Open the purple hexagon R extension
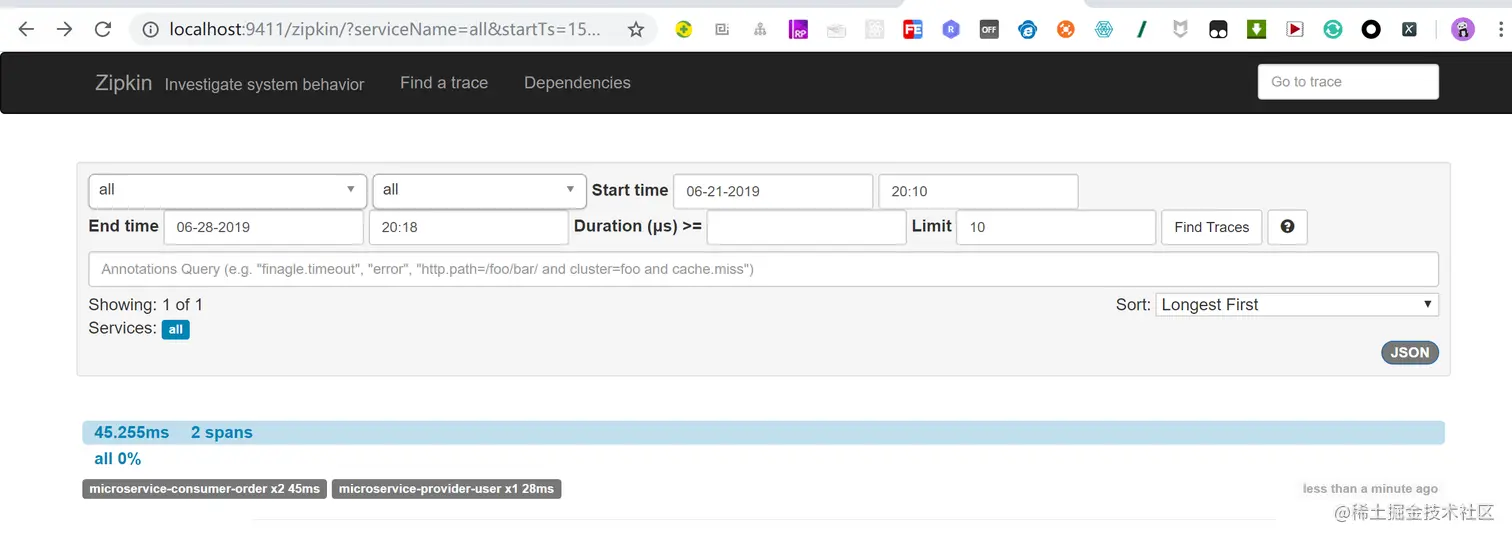 (951, 30)
